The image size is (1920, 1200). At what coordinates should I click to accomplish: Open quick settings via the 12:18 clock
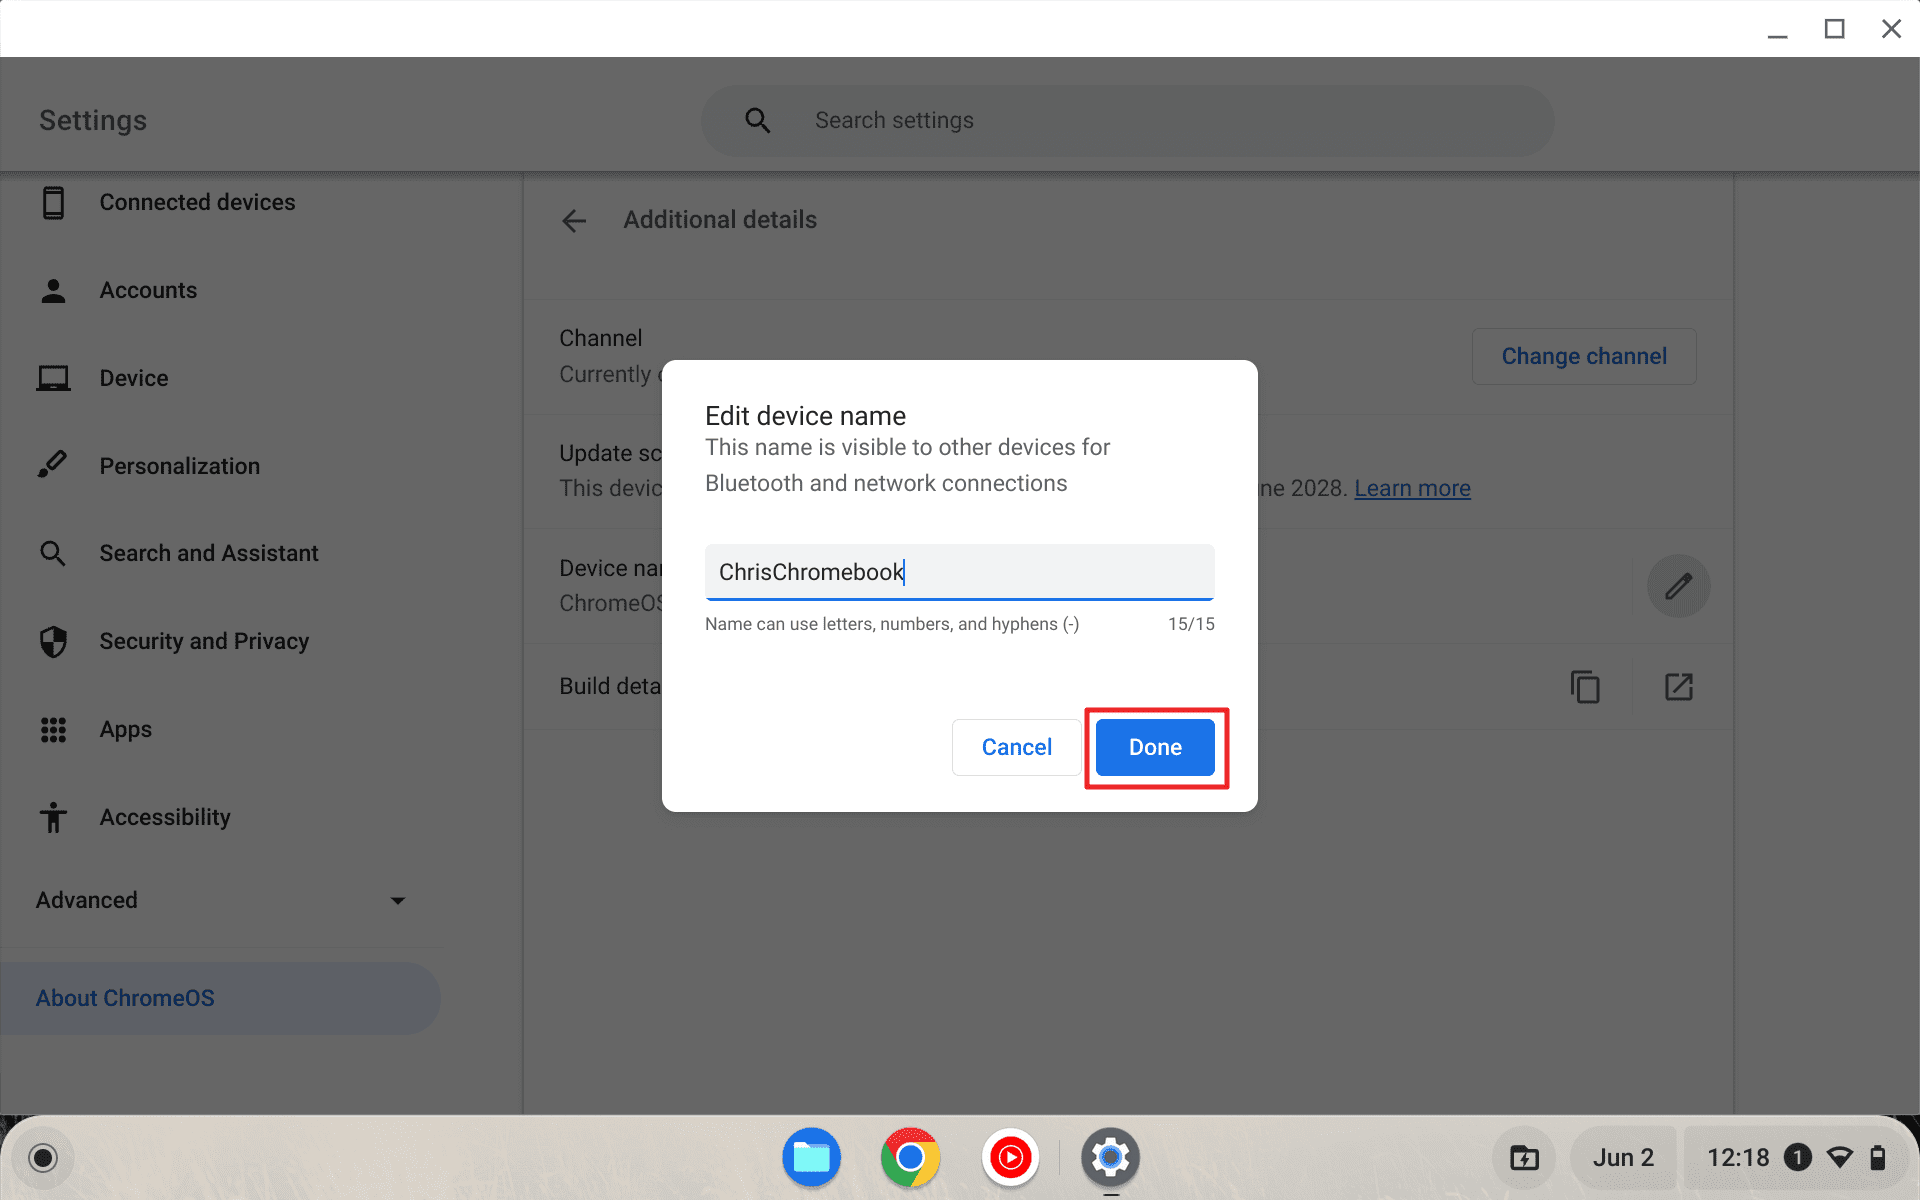point(1738,1158)
